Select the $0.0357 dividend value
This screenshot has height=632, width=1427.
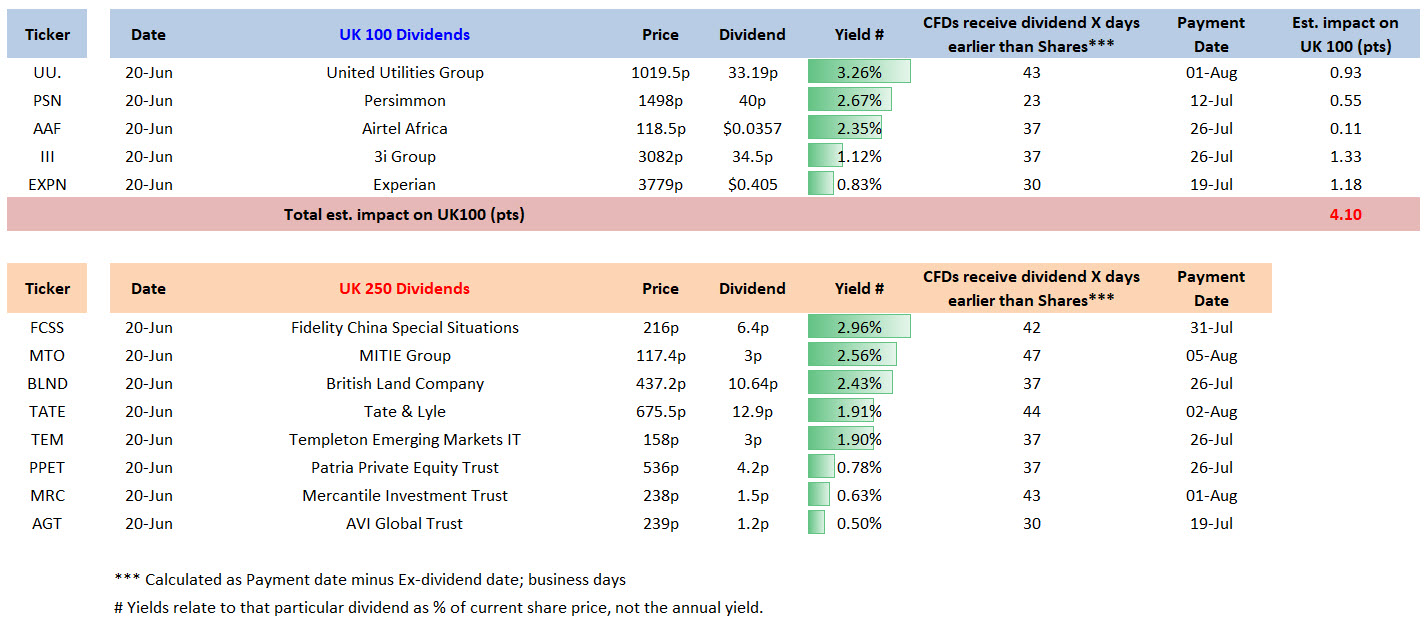pyautogui.click(x=752, y=129)
